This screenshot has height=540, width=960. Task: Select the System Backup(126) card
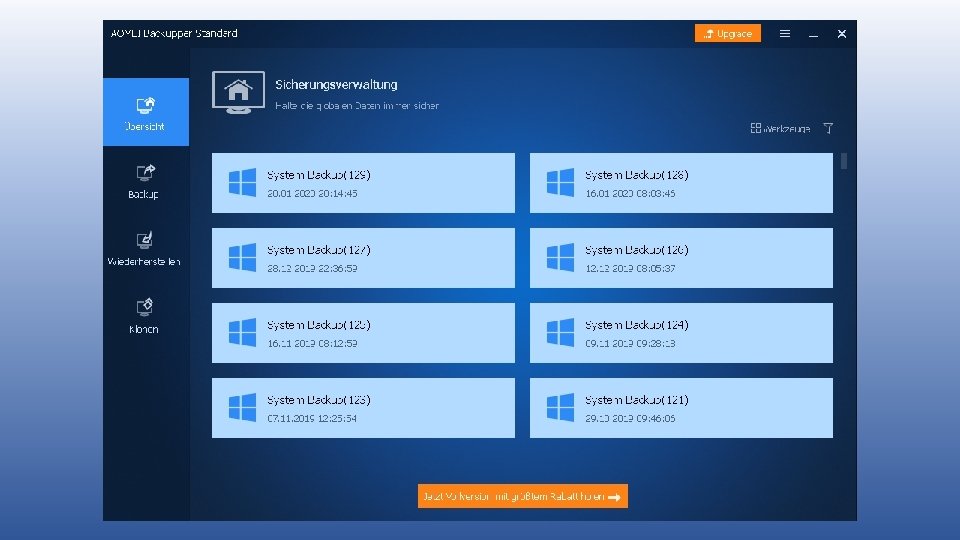click(x=681, y=258)
